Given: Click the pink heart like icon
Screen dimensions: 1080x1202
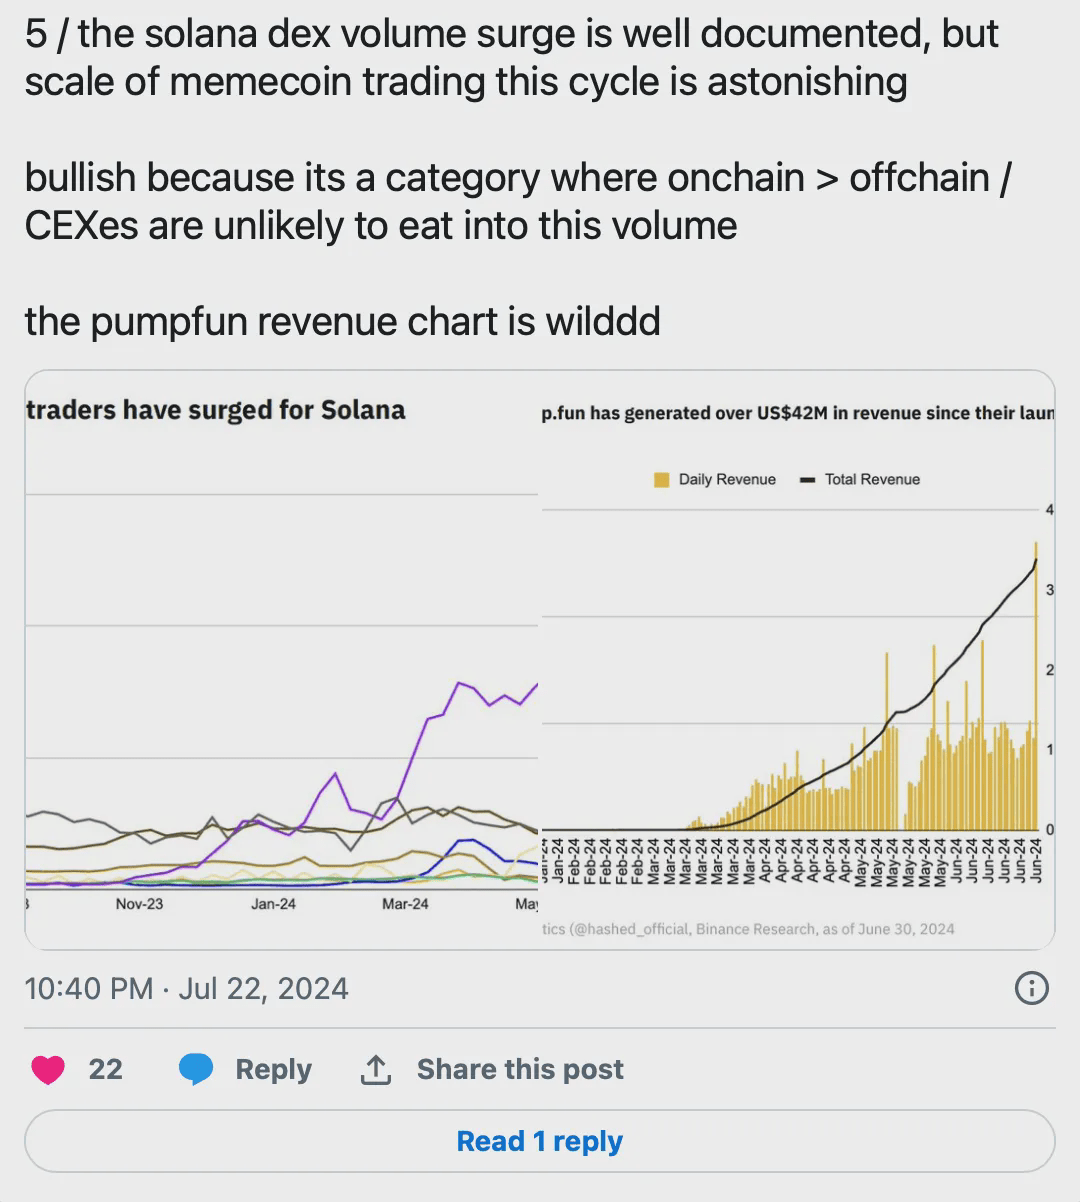Looking at the screenshot, I should click(x=48, y=1070).
